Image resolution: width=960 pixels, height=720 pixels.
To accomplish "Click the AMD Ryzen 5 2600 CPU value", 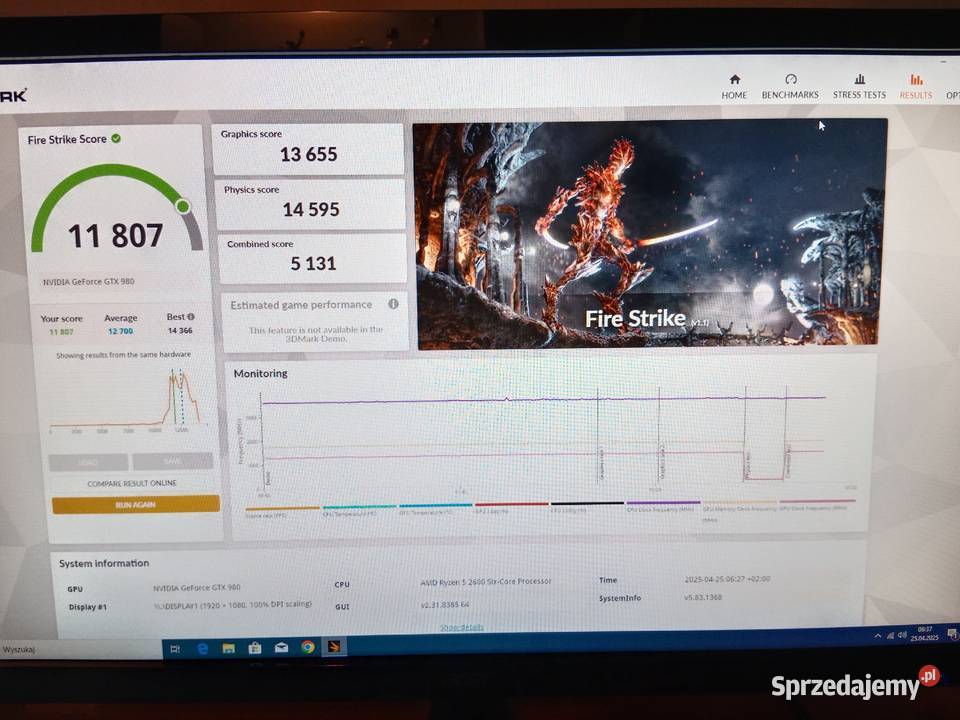I will 486,582.
